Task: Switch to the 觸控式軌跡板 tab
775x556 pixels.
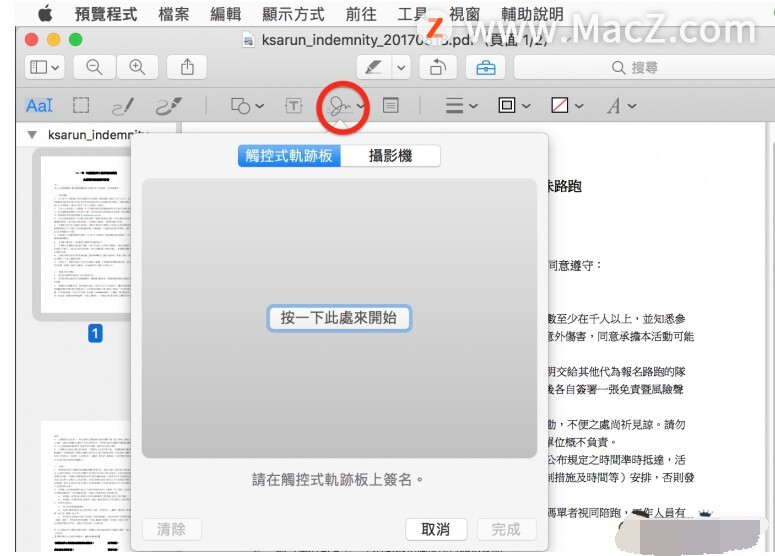Action: (x=289, y=156)
